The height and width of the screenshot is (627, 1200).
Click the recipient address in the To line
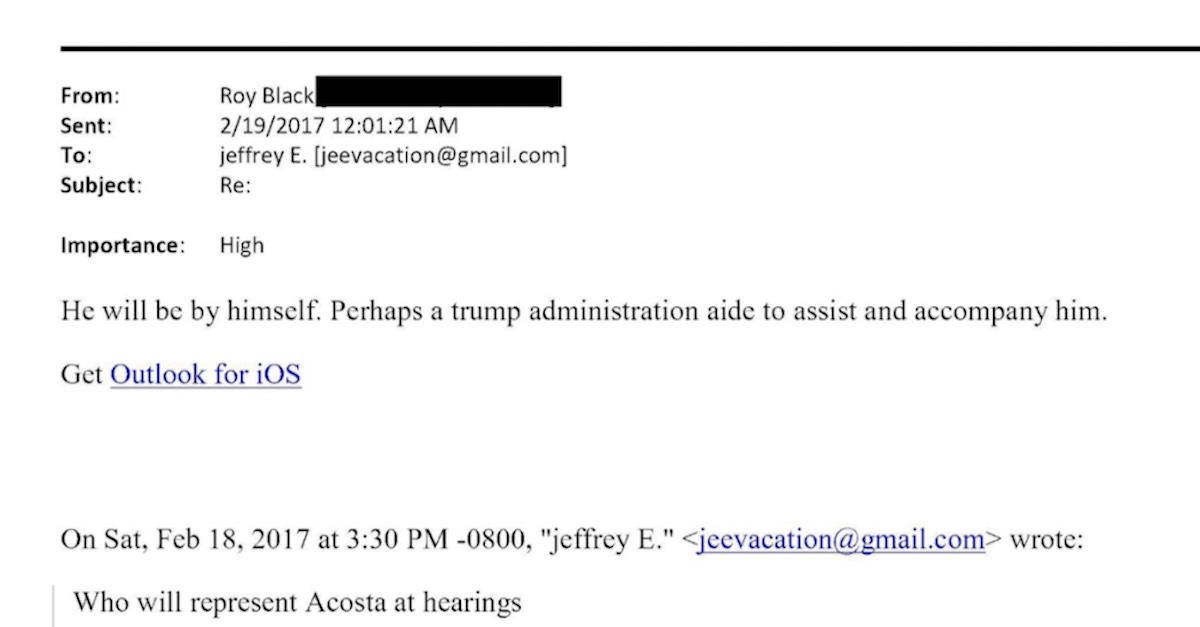393,156
